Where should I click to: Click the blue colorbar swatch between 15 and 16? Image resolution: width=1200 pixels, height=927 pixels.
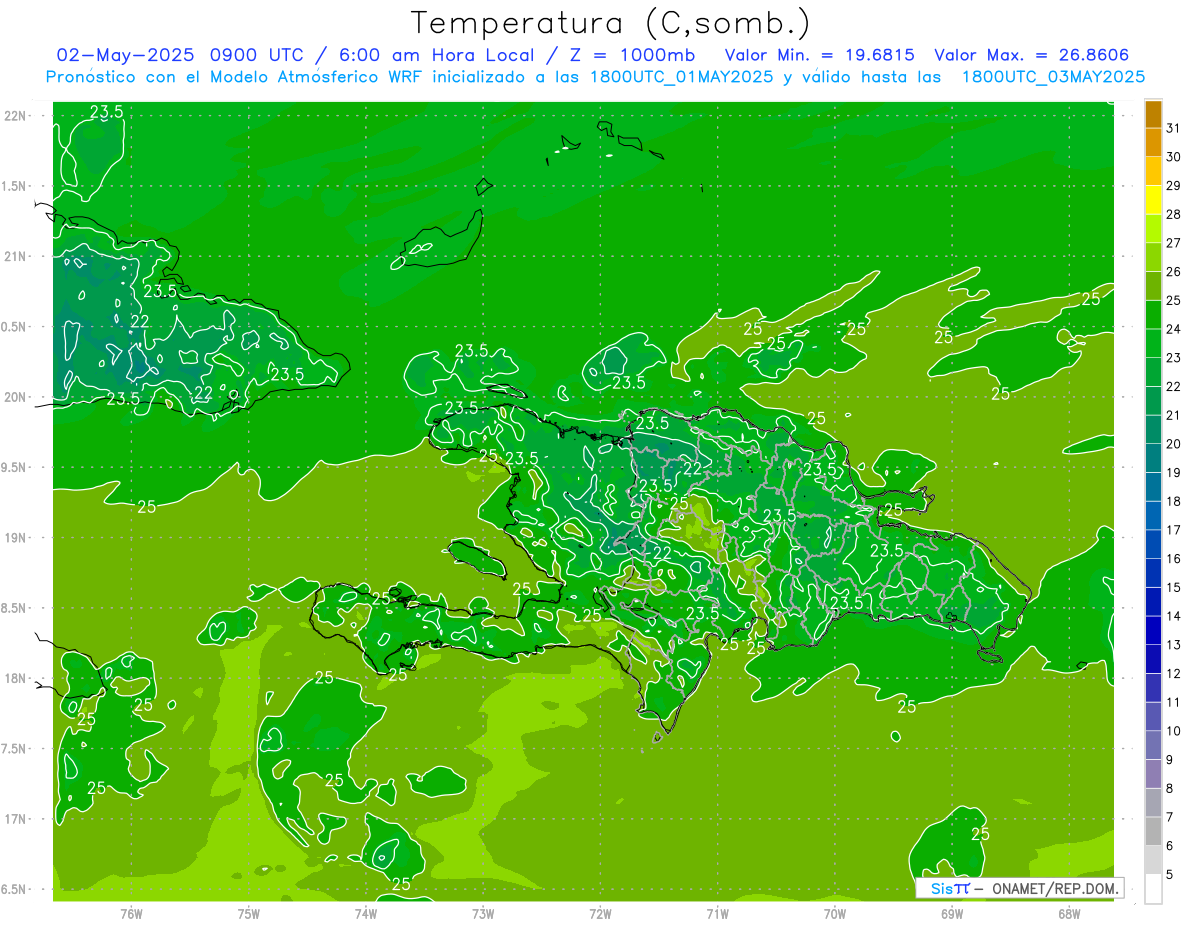1153,573
